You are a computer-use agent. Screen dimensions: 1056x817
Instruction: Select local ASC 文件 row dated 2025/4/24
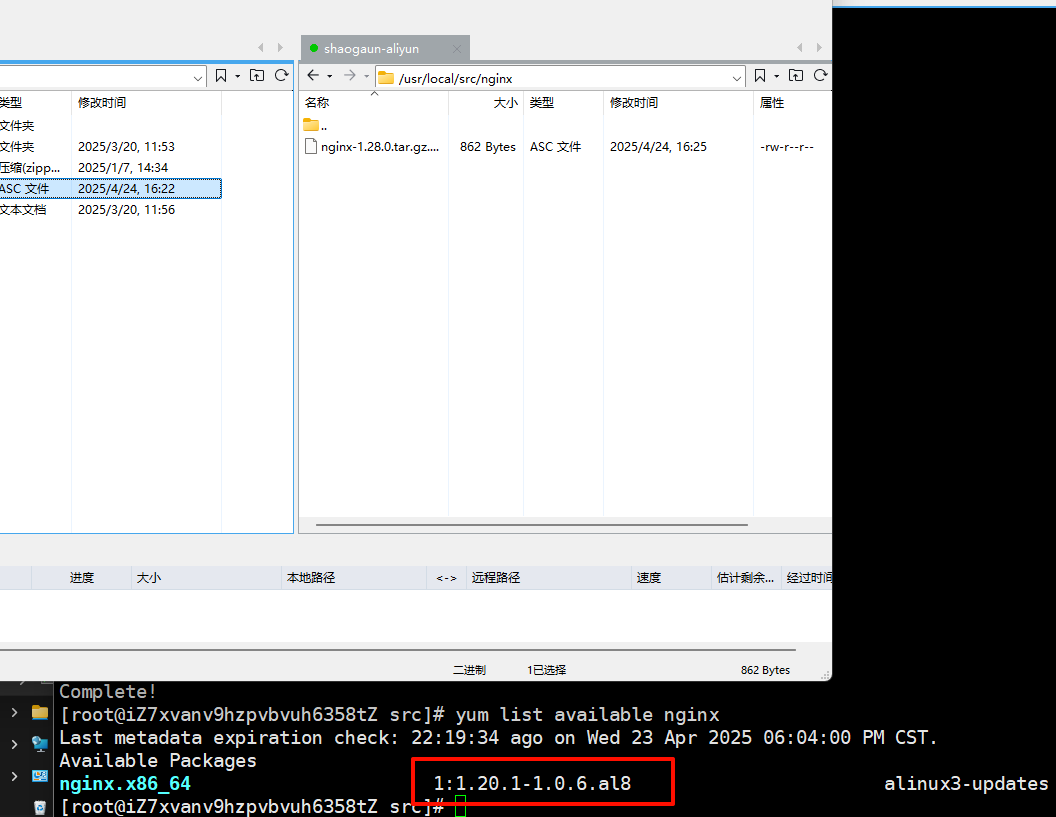click(110, 189)
